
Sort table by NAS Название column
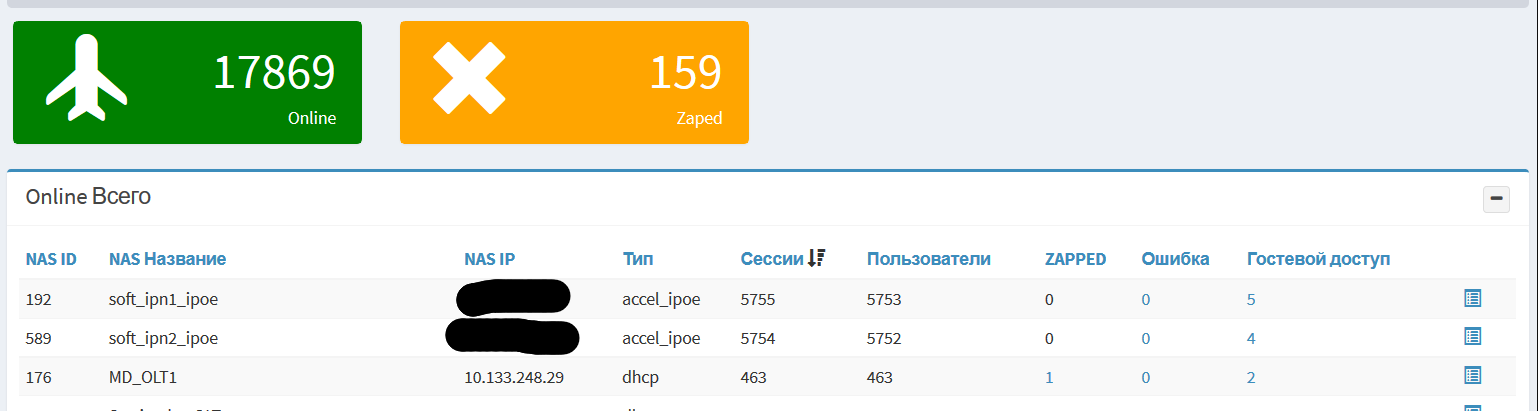[x=167, y=259]
